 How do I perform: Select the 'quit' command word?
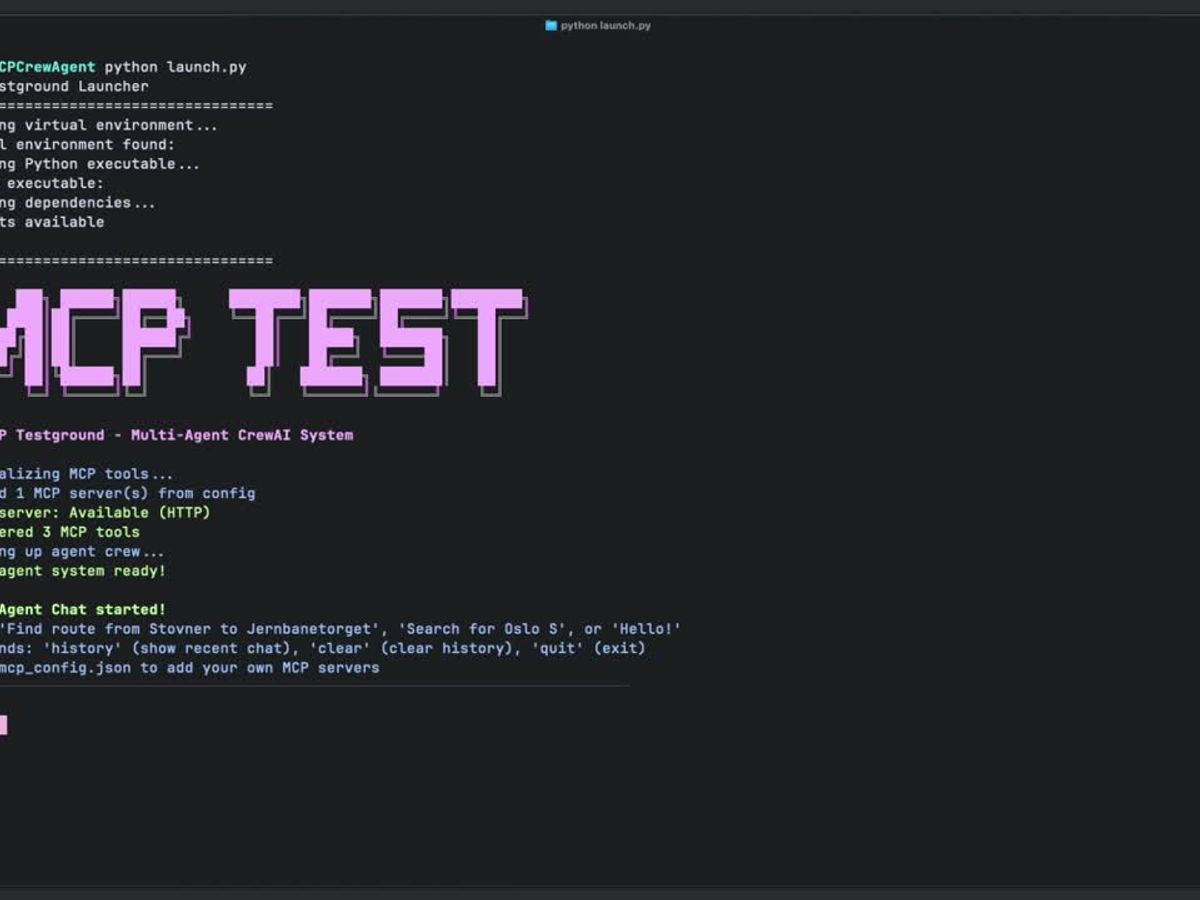click(557, 648)
